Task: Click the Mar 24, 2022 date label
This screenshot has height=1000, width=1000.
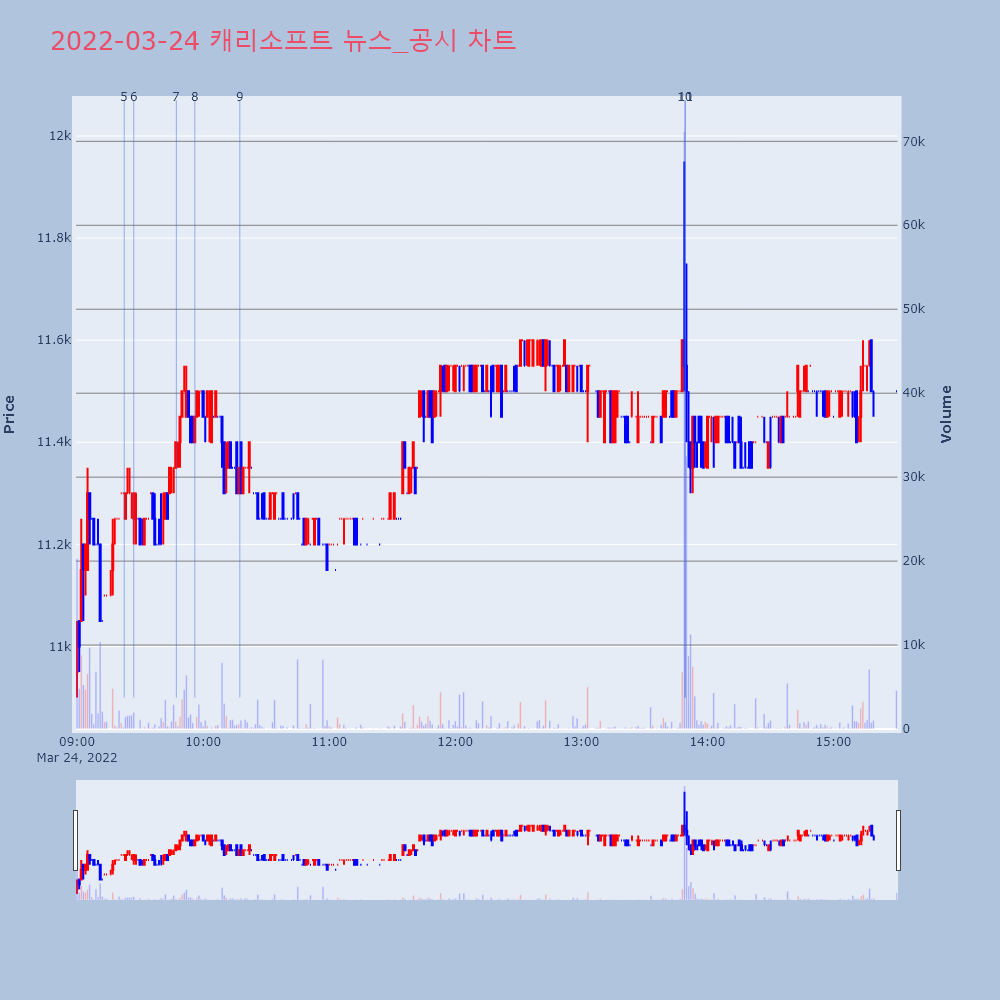Action: point(77,758)
